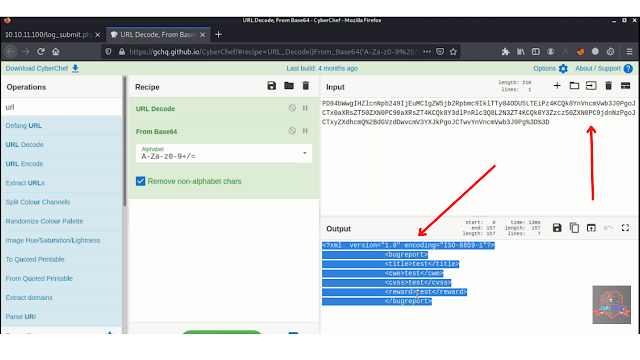640x360 pixels.
Task: Move output to input icon
Action: coord(591,228)
